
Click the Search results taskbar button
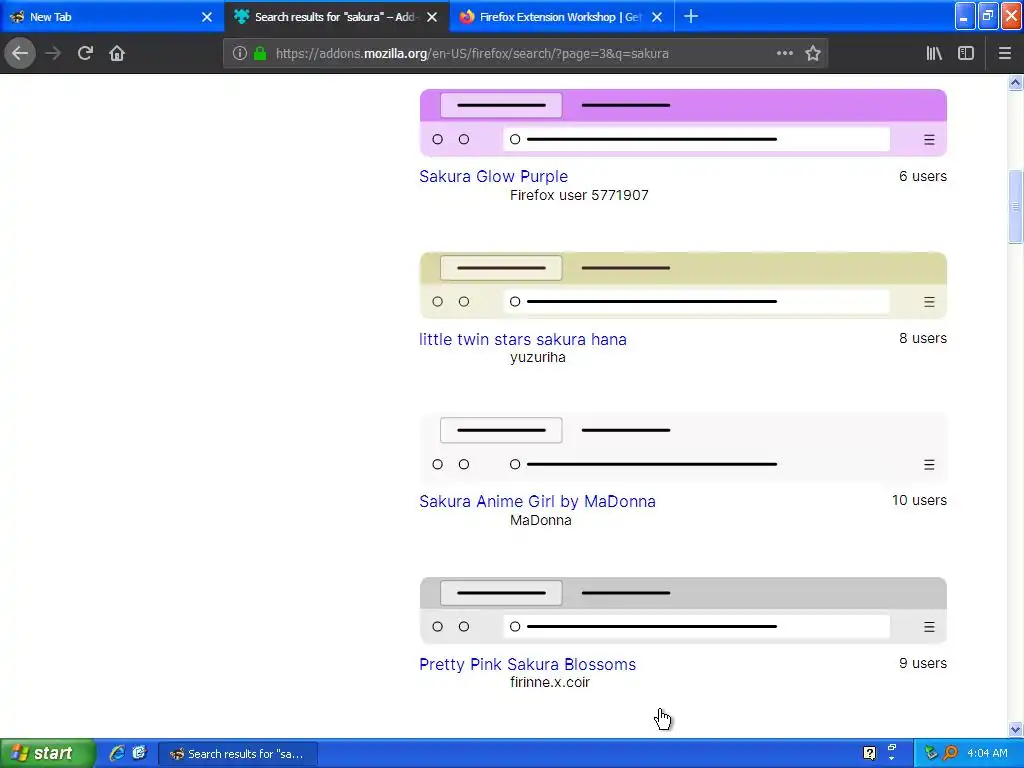[x=238, y=754]
